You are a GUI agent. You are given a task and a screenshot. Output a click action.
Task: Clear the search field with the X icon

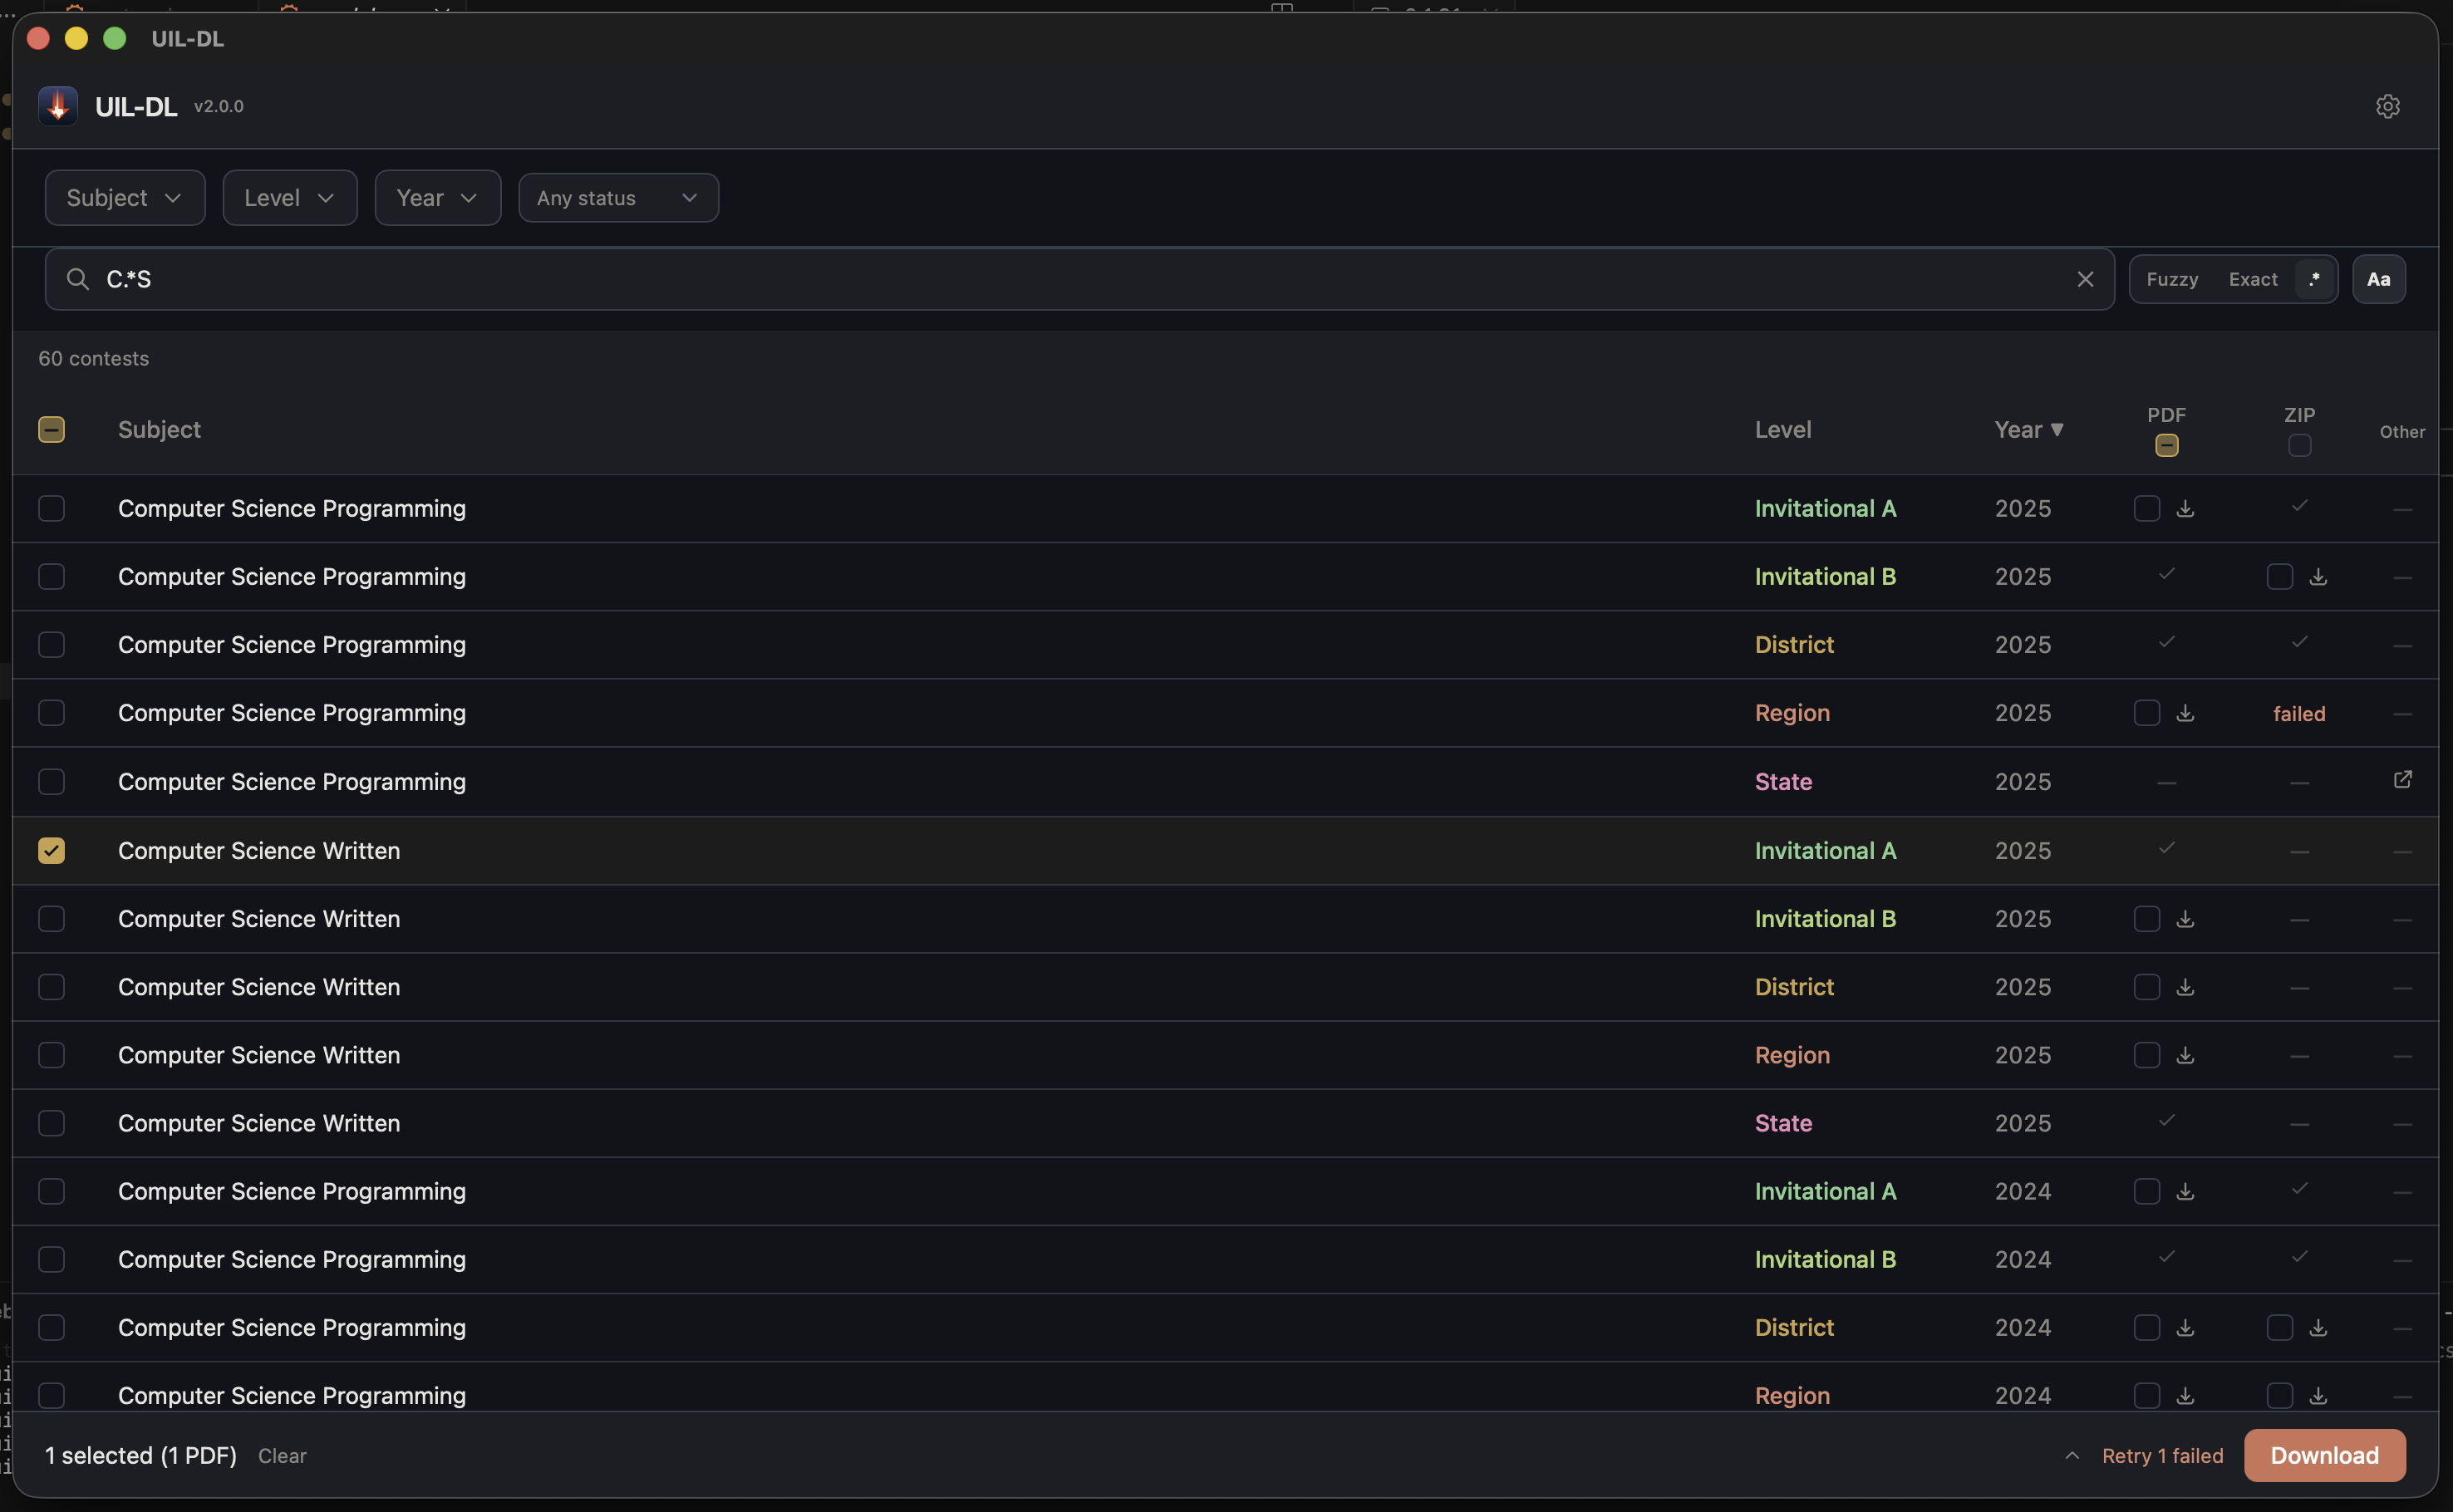pos(2085,279)
